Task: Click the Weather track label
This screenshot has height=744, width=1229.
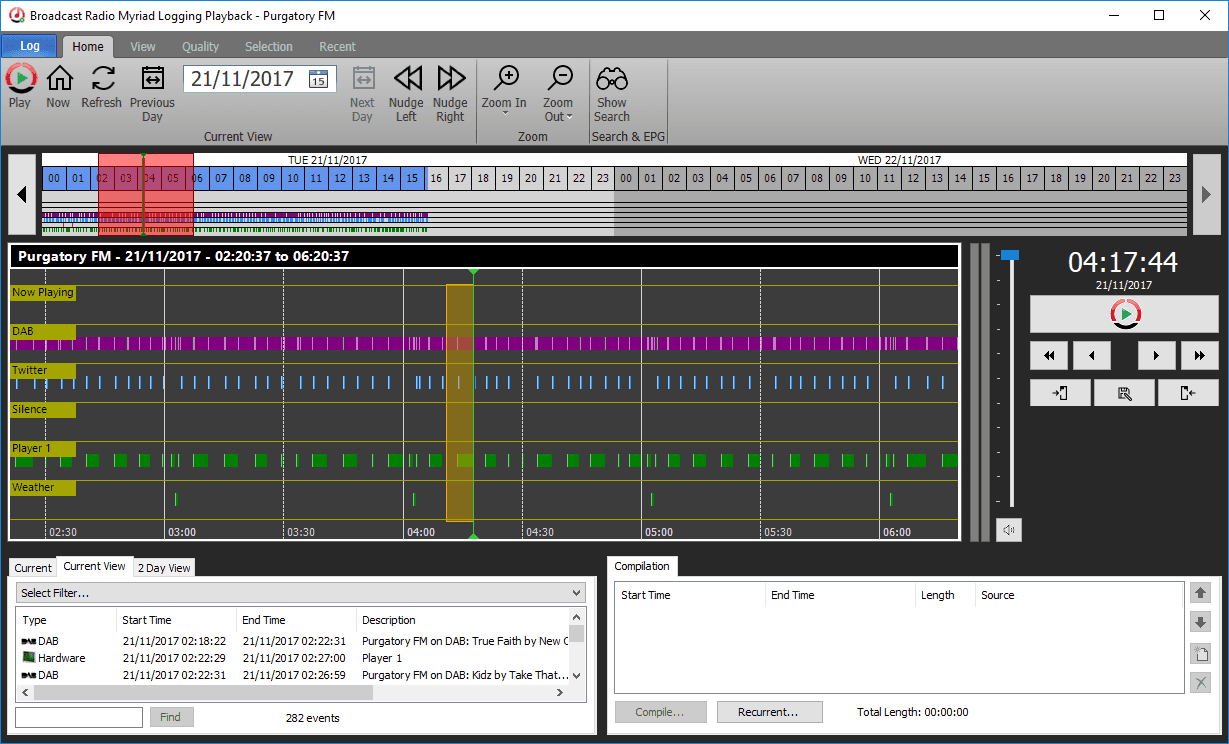Action: [x=43, y=488]
